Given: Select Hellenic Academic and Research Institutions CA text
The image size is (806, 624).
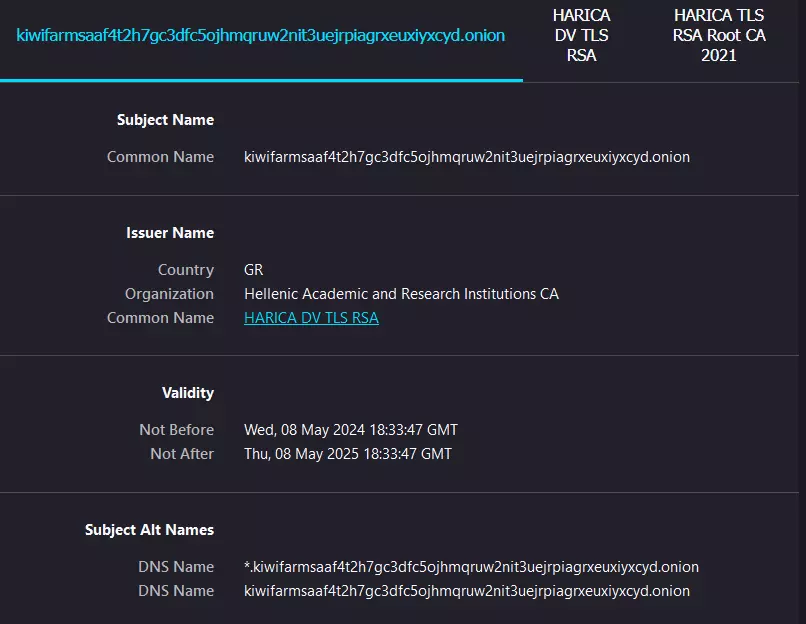Looking at the screenshot, I should 401,293.
